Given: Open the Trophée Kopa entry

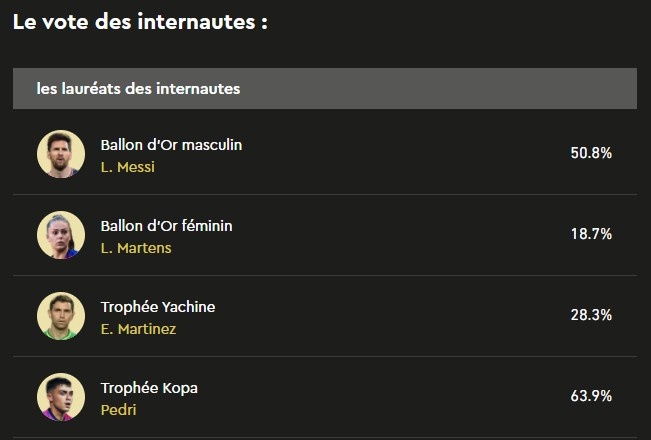Looking at the screenshot, I should tap(149, 388).
